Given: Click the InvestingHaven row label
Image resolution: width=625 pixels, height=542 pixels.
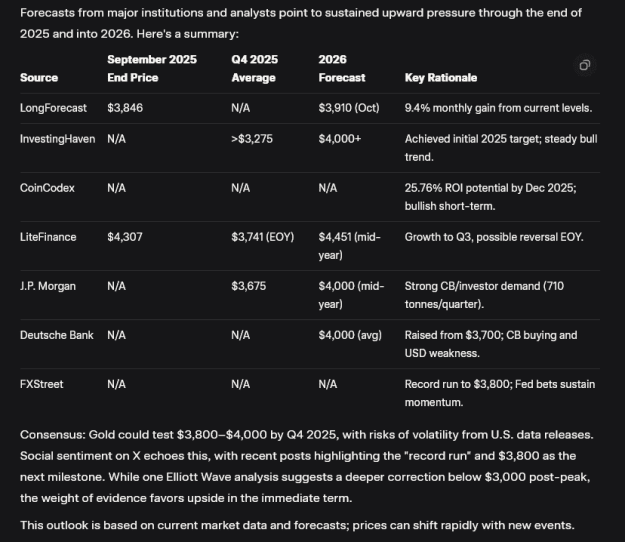Looking at the screenshot, I should pyautogui.click(x=57, y=139).
